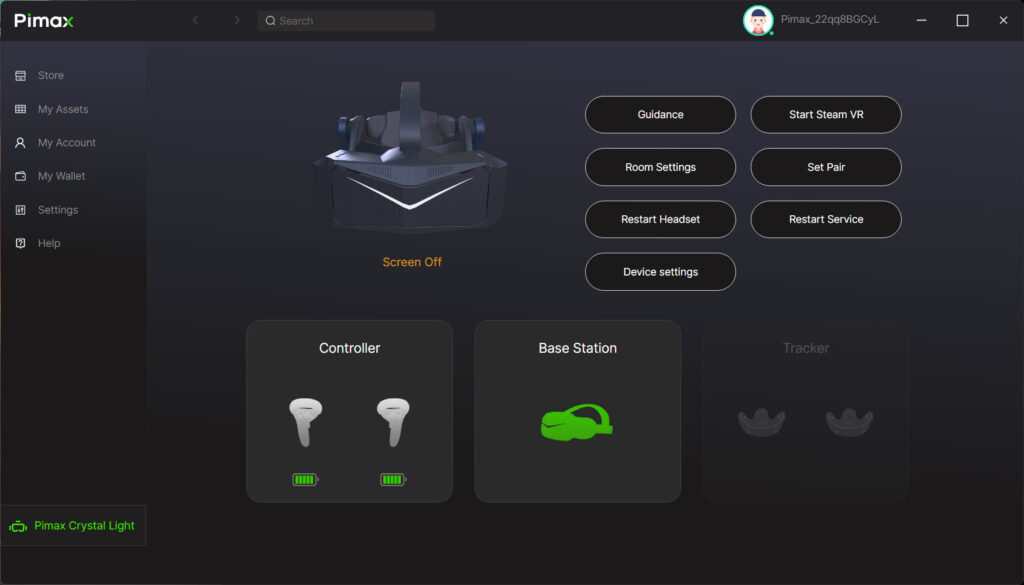Click the left controller battery indicator
Viewport: 1024px width, 585px height.
click(305, 480)
